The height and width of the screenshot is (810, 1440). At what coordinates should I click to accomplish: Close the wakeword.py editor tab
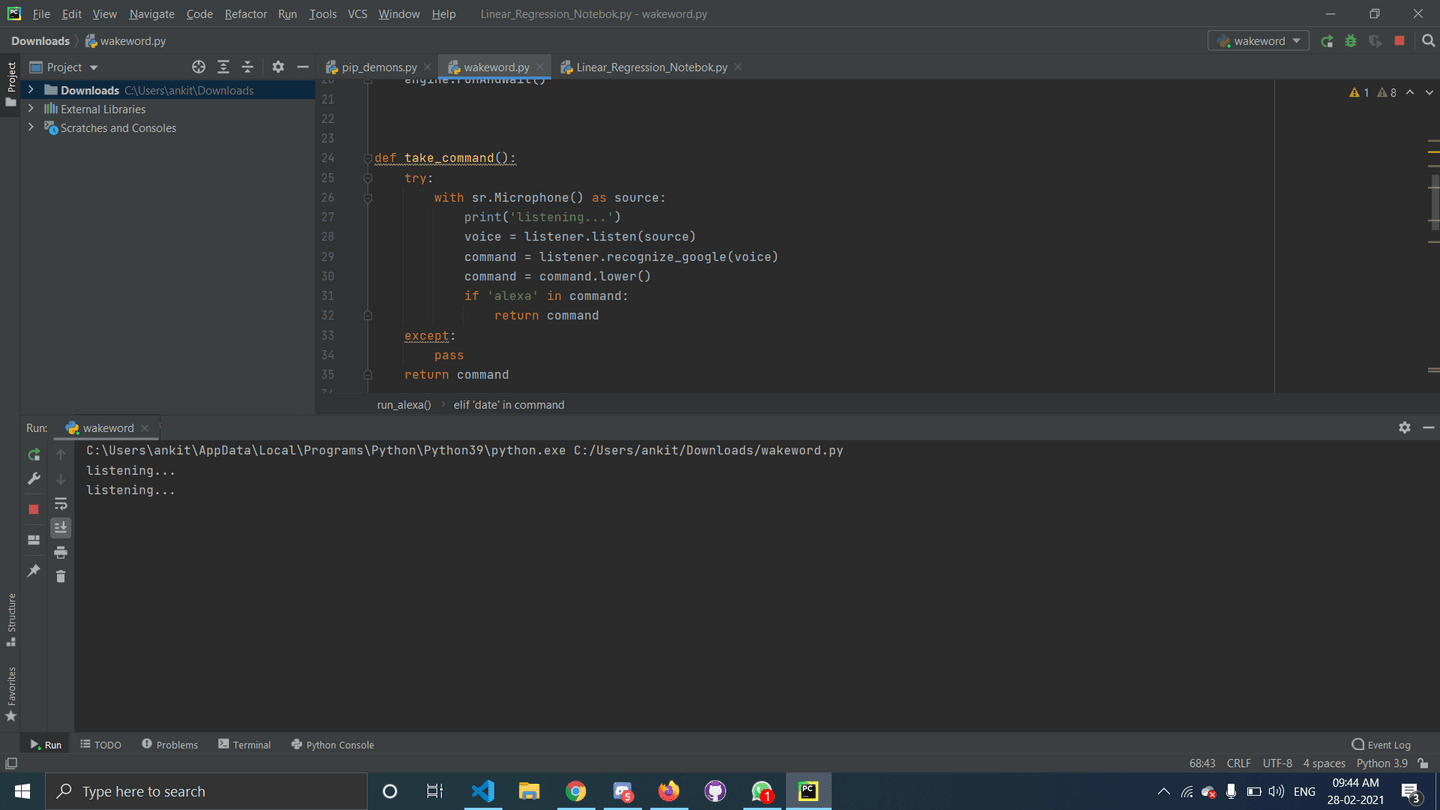point(539,67)
